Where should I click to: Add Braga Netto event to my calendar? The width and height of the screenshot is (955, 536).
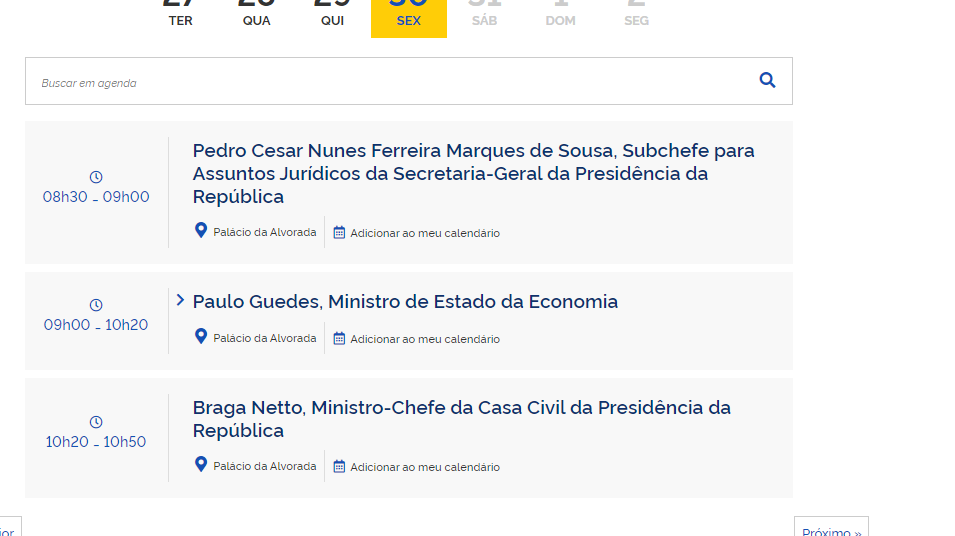click(424, 467)
